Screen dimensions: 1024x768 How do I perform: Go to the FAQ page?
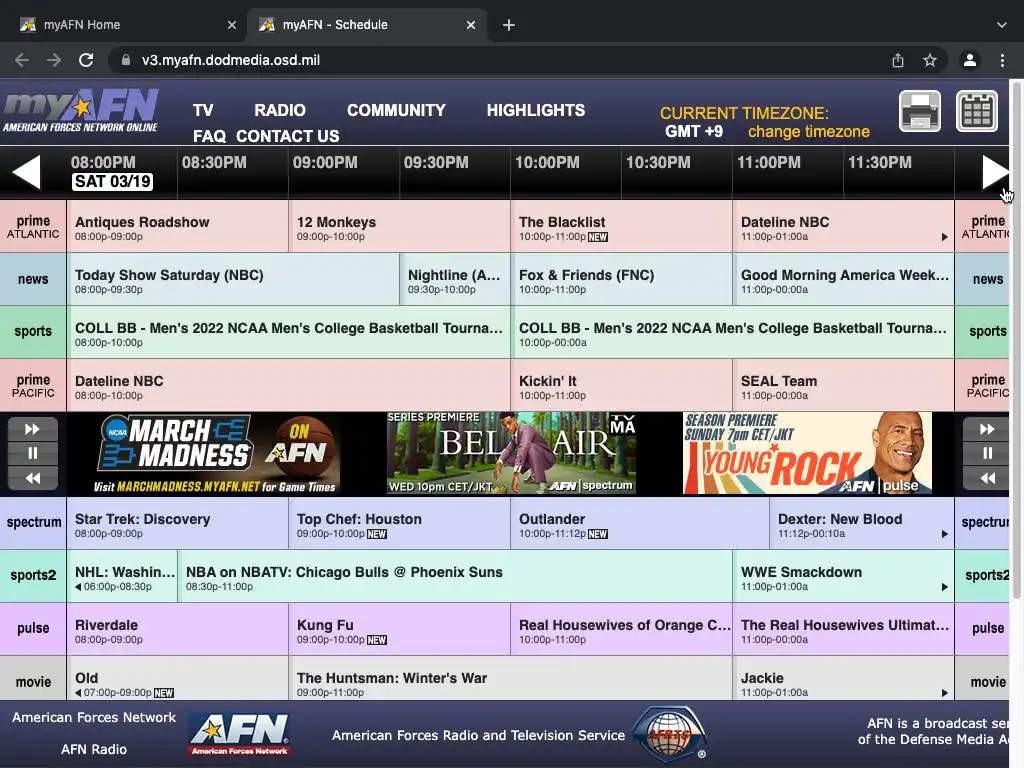pos(209,136)
